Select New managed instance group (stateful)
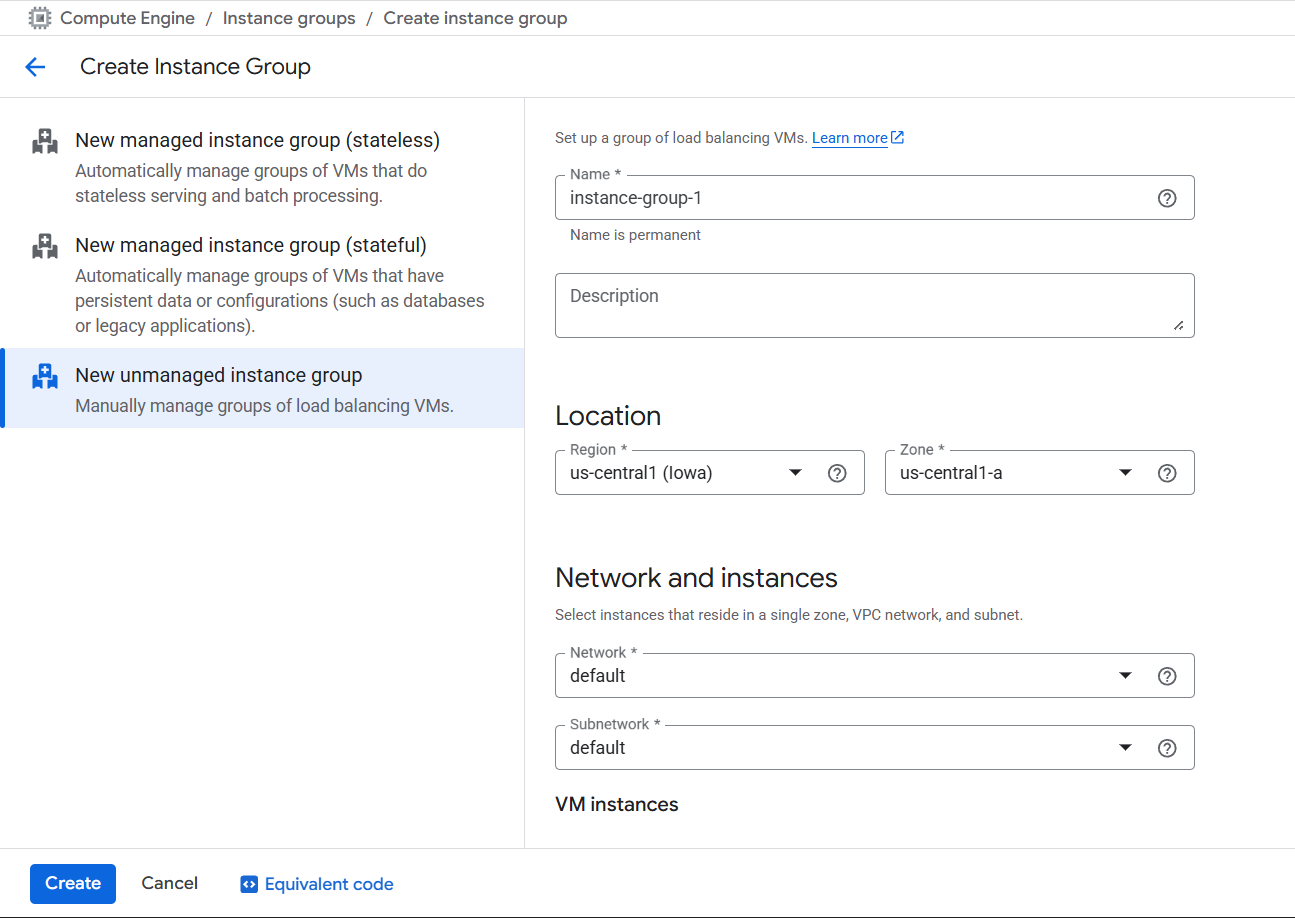Screen dimensions: 1295x918 [251, 245]
